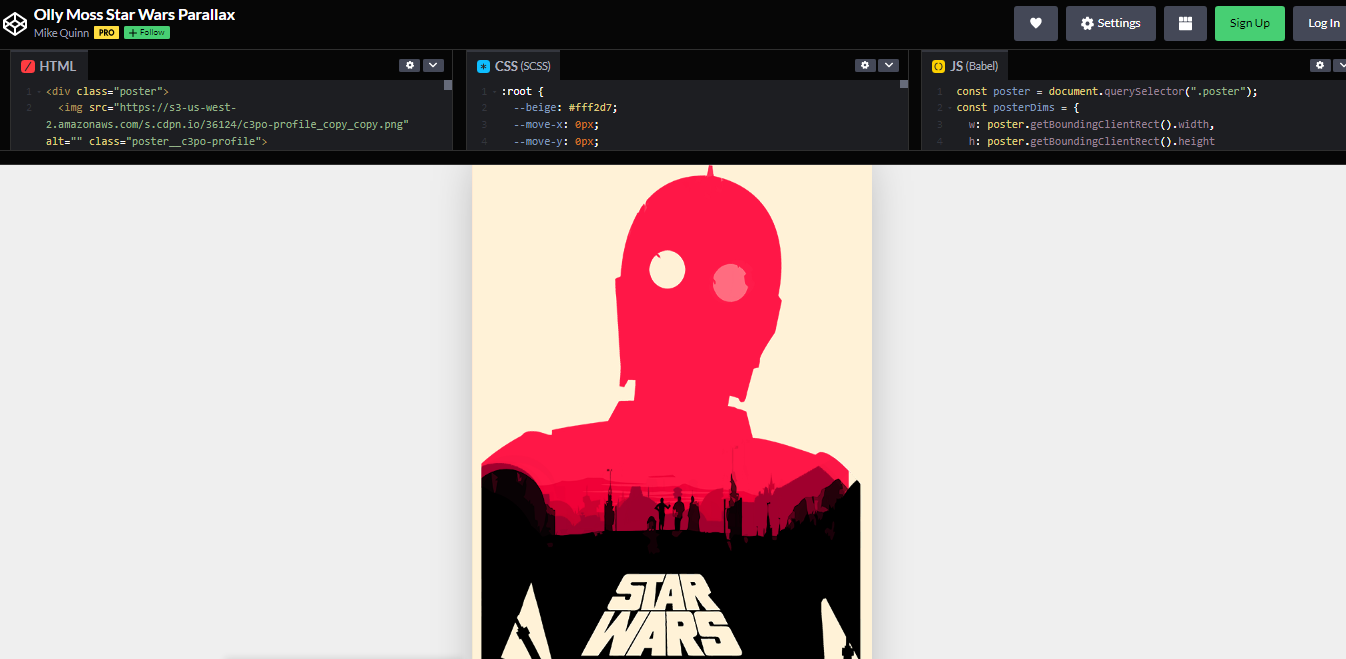Click the CodePen logo icon
1346x659 pixels.
point(15,24)
